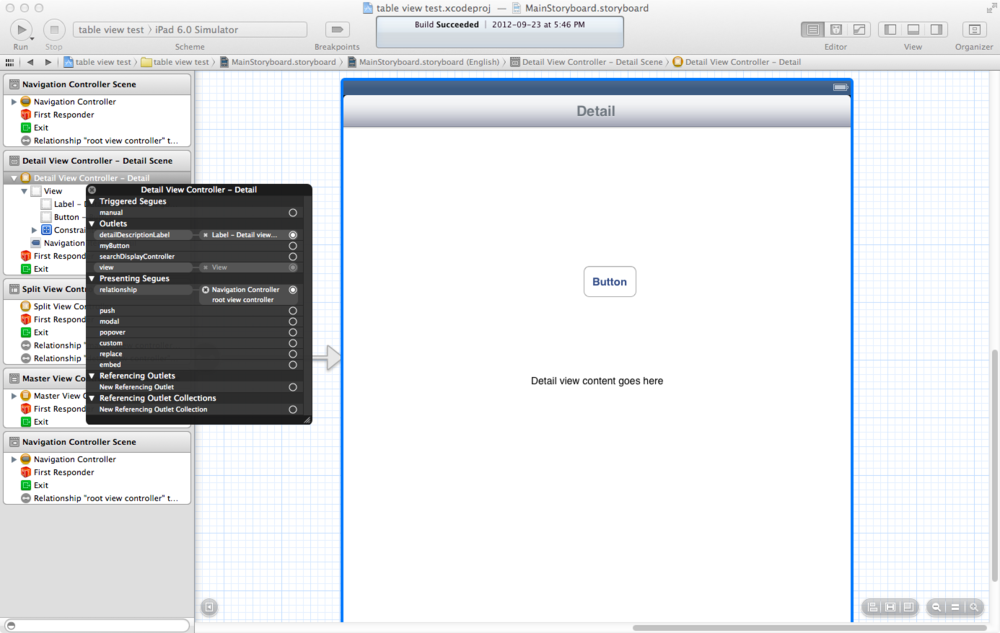The image size is (1000, 633).
Task: Click the Button on the Detail canvas
Action: [609, 282]
